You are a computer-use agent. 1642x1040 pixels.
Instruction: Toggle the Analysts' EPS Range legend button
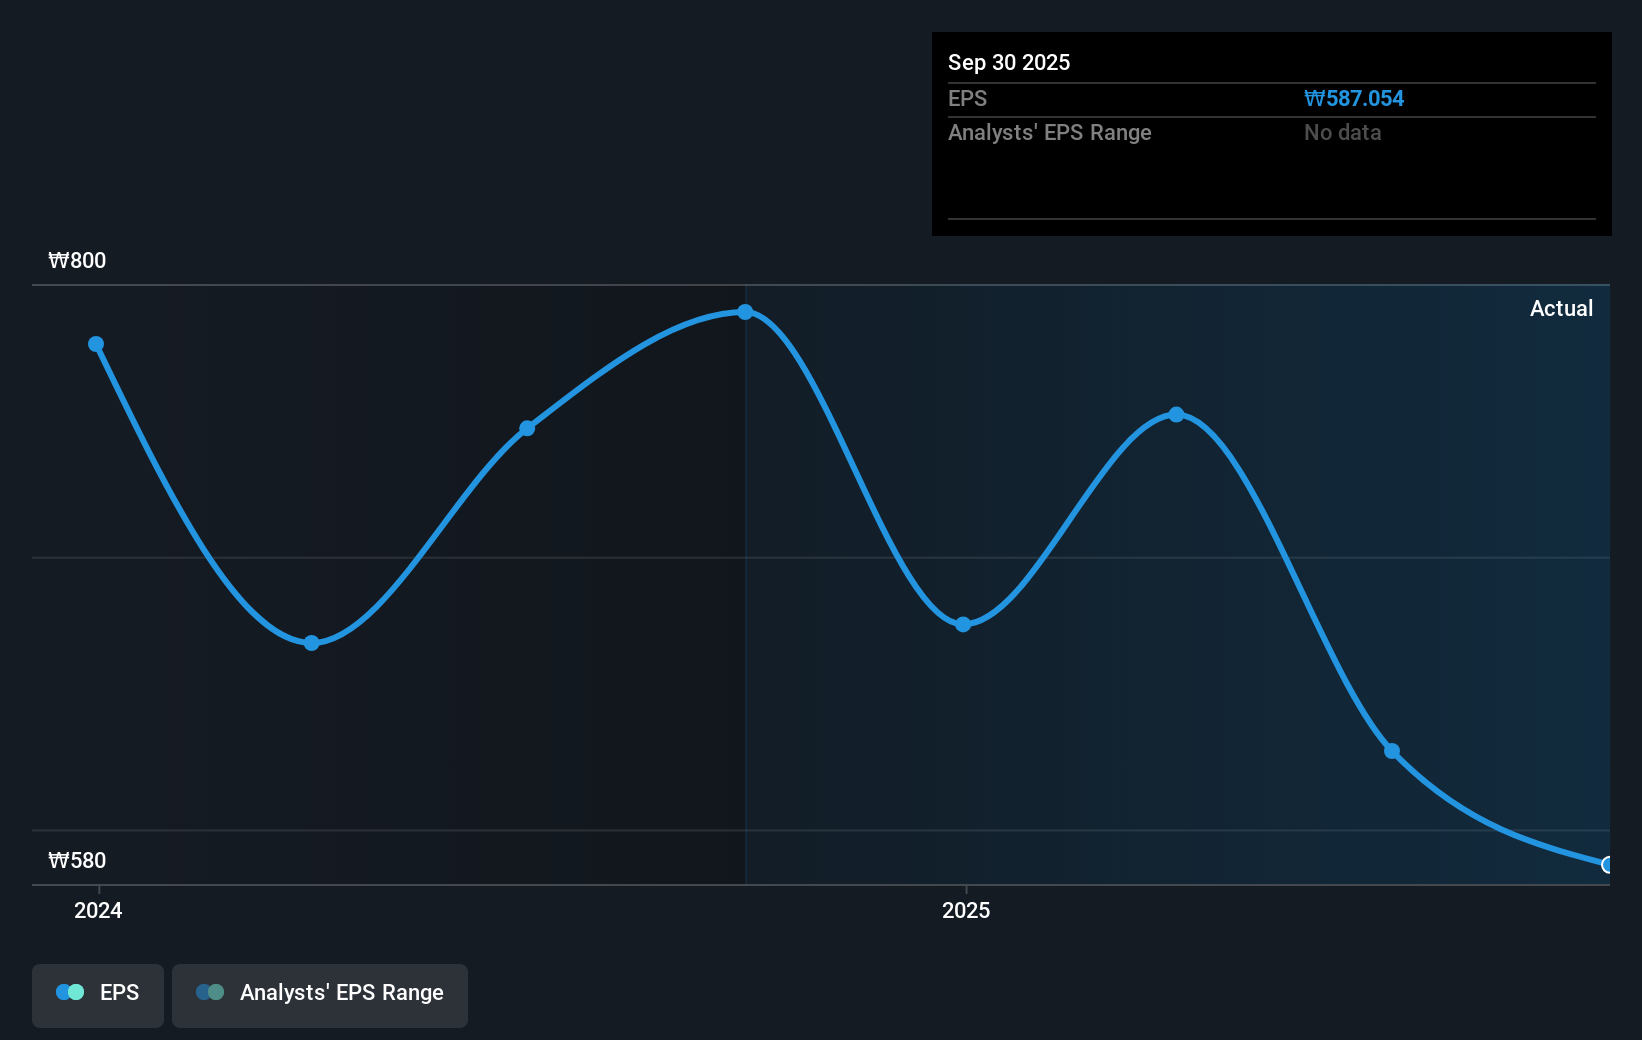pyautogui.click(x=320, y=995)
